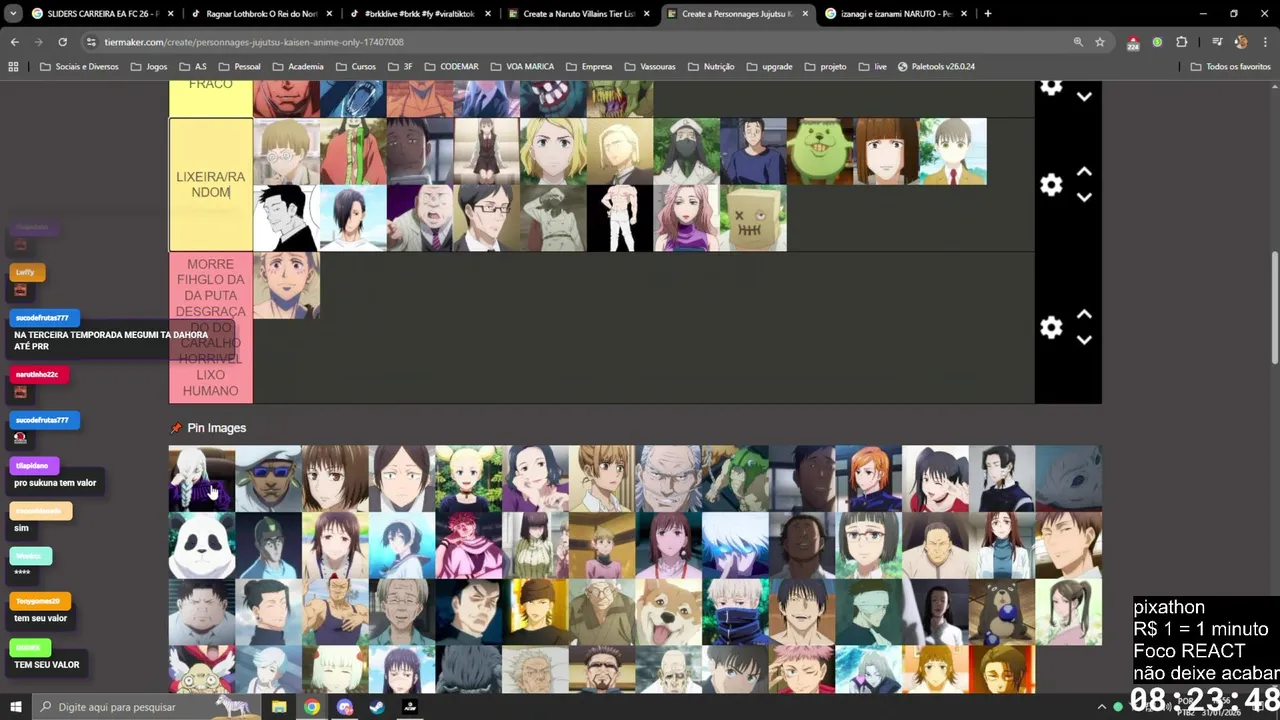The height and width of the screenshot is (720, 1280).
Task: Select the Shiba dog image in pool
Action: point(668,612)
